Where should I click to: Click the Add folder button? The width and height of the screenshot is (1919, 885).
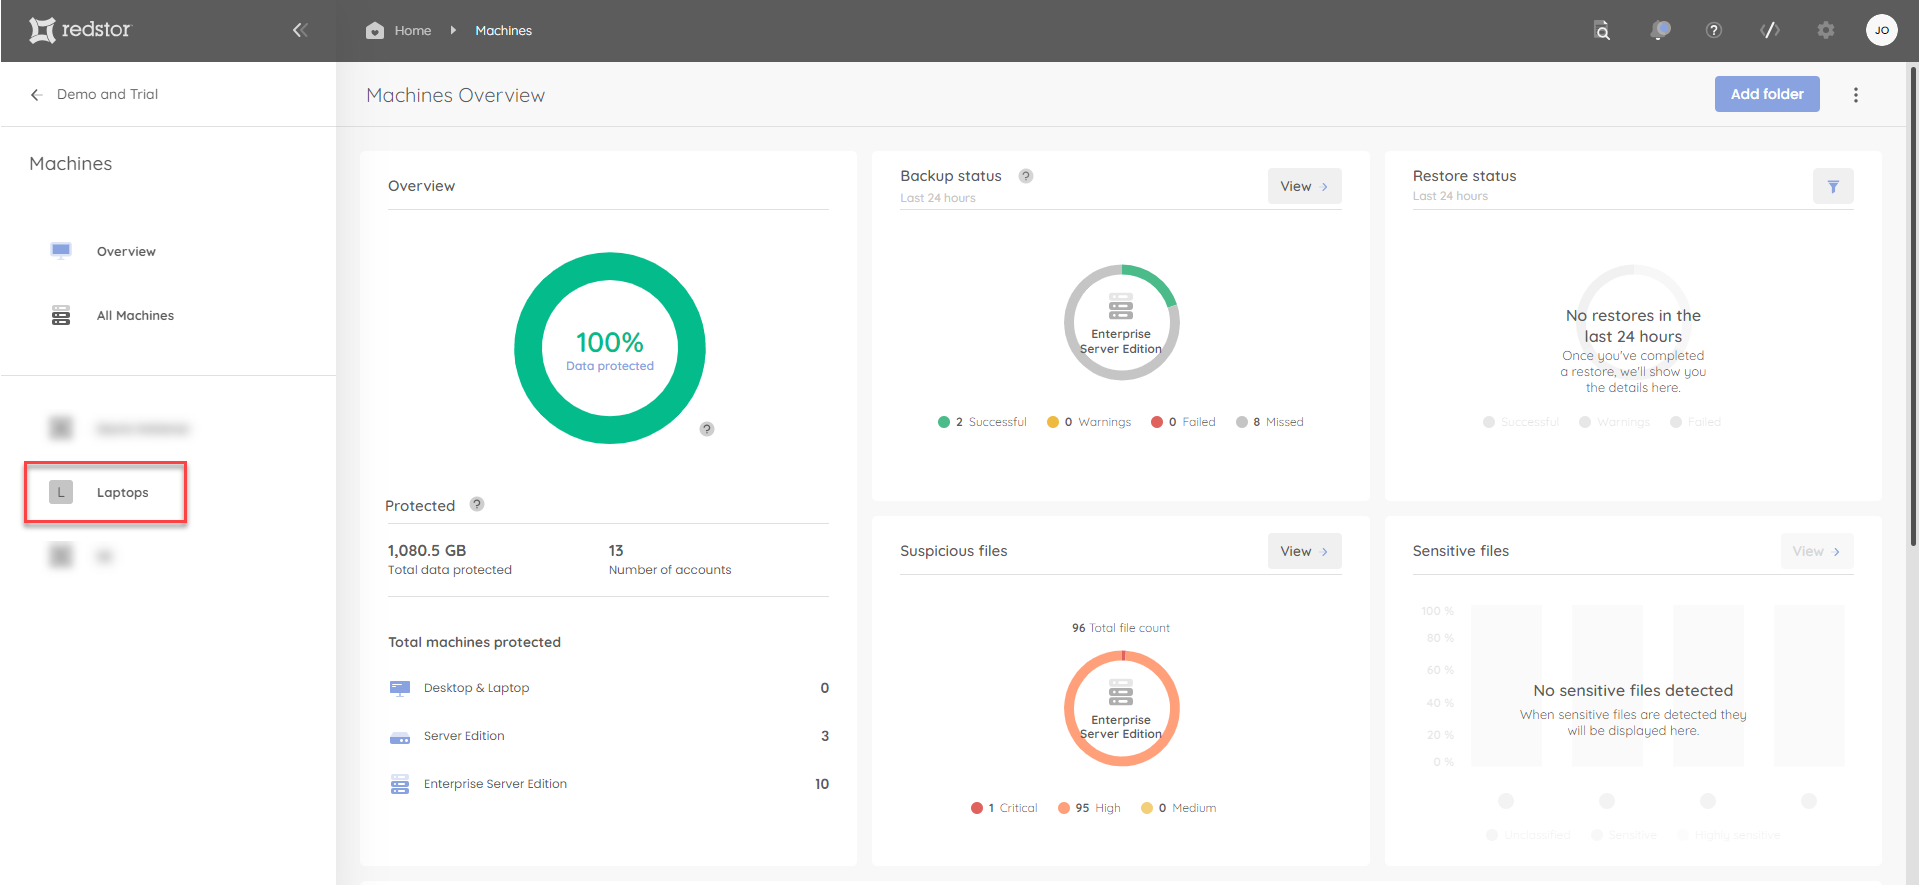pyautogui.click(x=1767, y=94)
